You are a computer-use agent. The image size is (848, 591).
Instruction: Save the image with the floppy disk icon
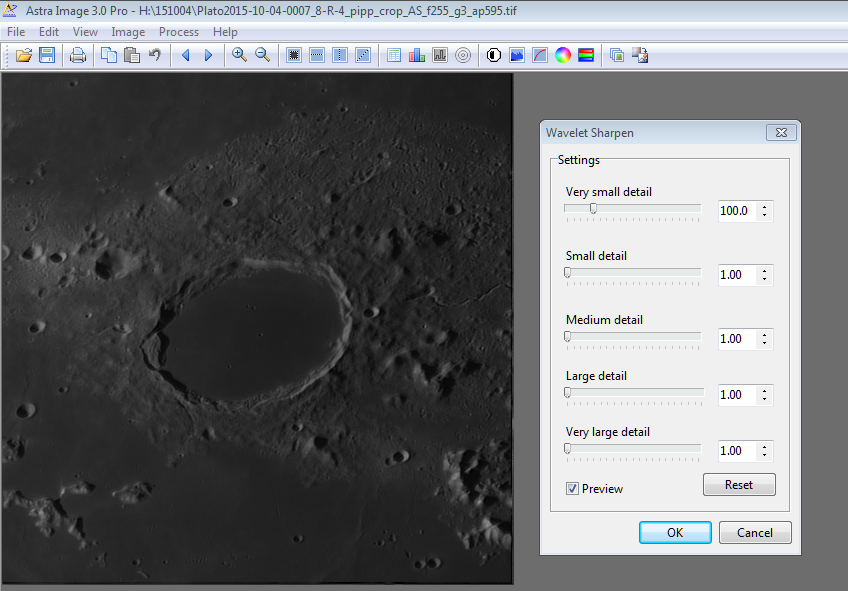[x=47, y=55]
